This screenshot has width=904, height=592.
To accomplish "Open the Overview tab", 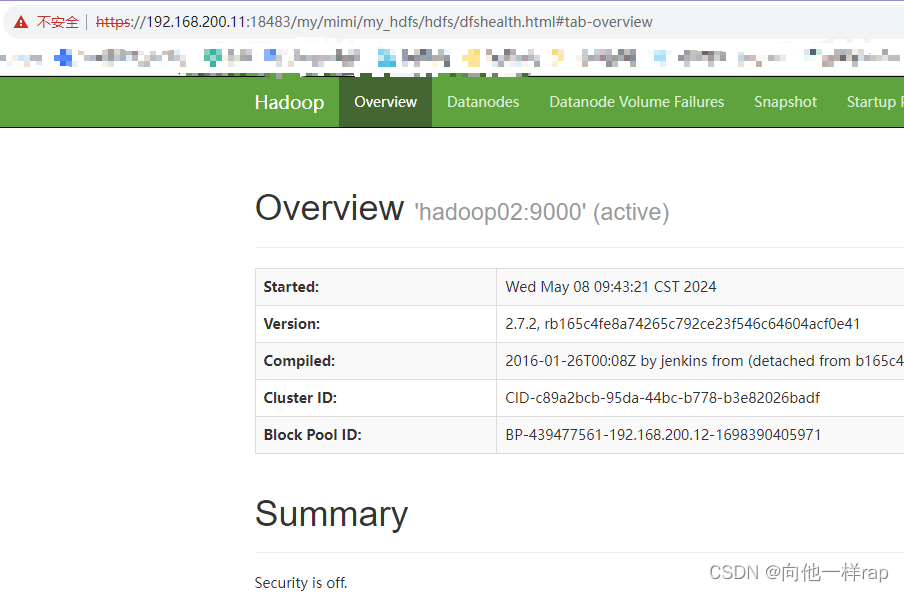I will [385, 102].
